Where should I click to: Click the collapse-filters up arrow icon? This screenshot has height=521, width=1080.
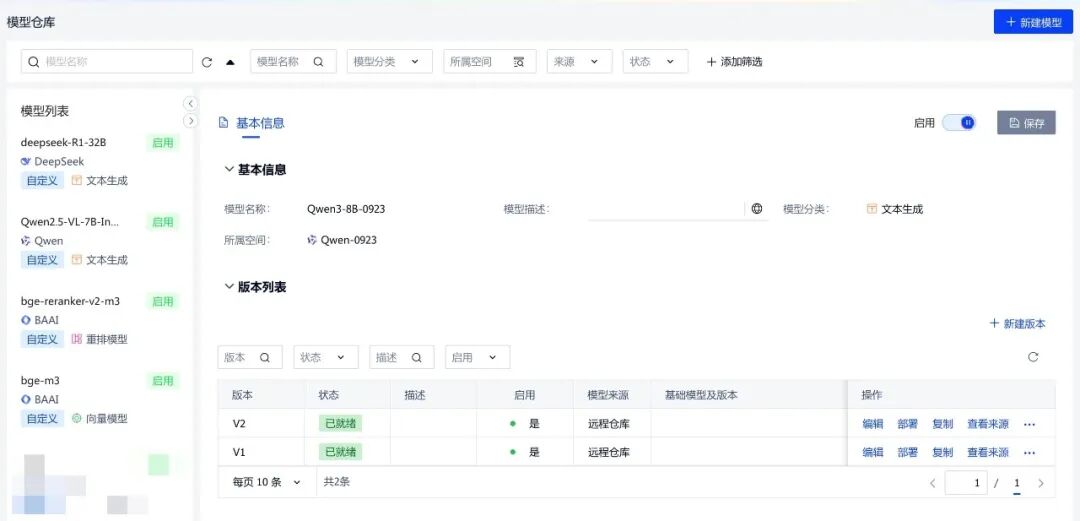pos(230,62)
